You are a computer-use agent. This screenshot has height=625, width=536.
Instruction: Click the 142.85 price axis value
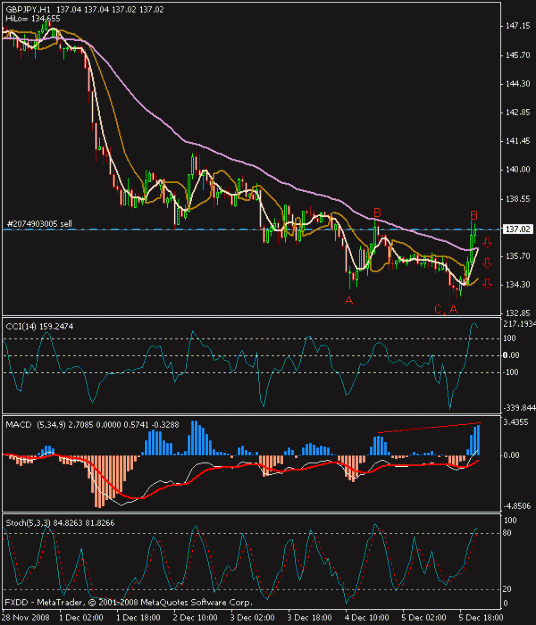click(x=518, y=112)
